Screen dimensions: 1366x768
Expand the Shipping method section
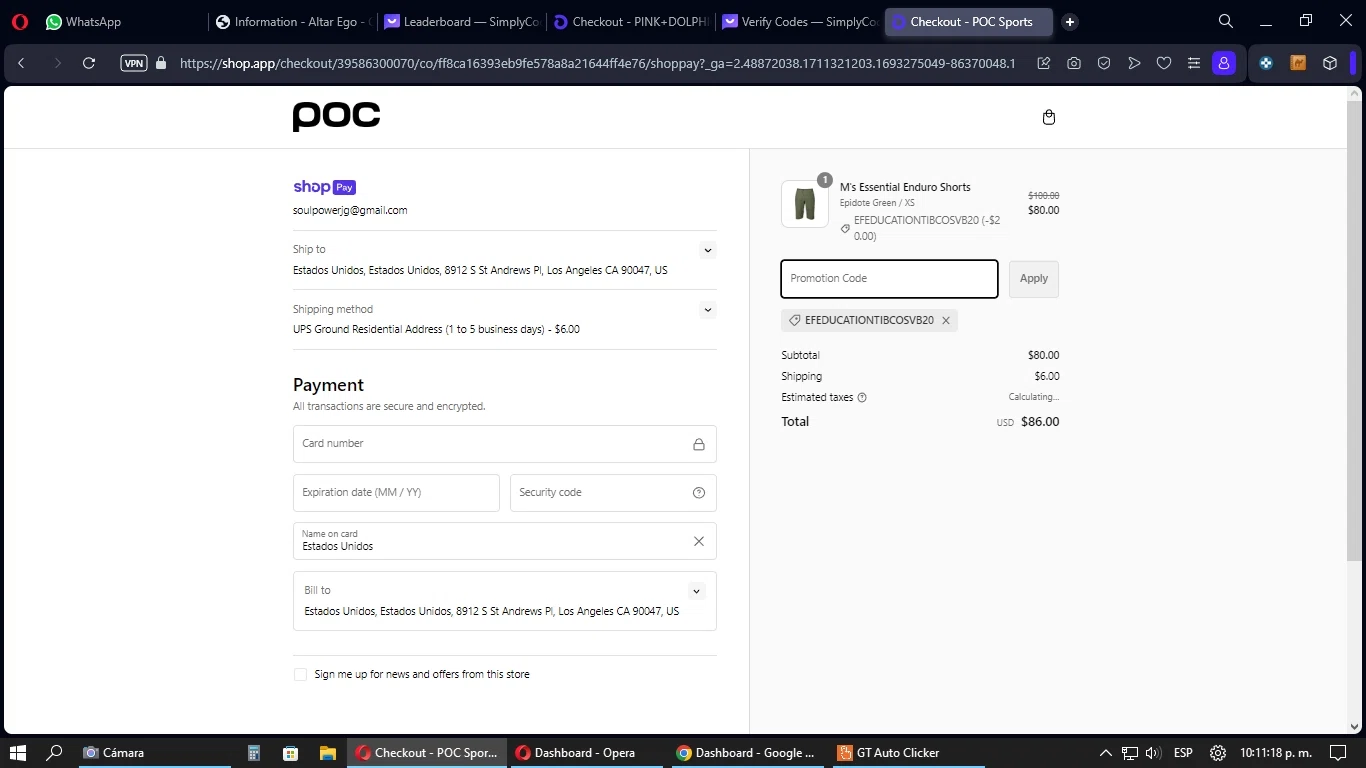(x=708, y=310)
